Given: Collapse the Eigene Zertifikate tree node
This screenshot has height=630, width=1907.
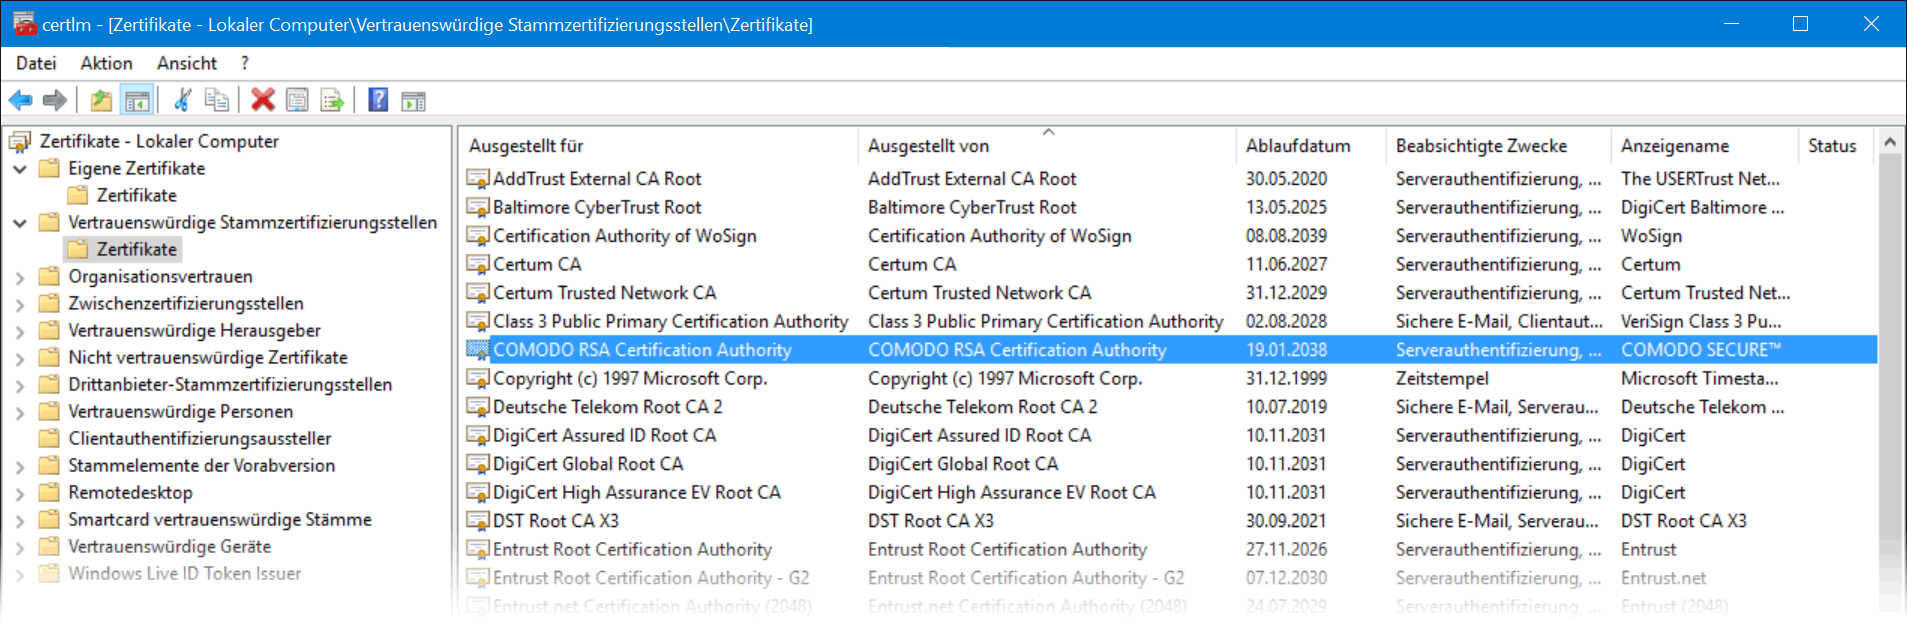Looking at the screenshot, I should click(x=20, y=169).
